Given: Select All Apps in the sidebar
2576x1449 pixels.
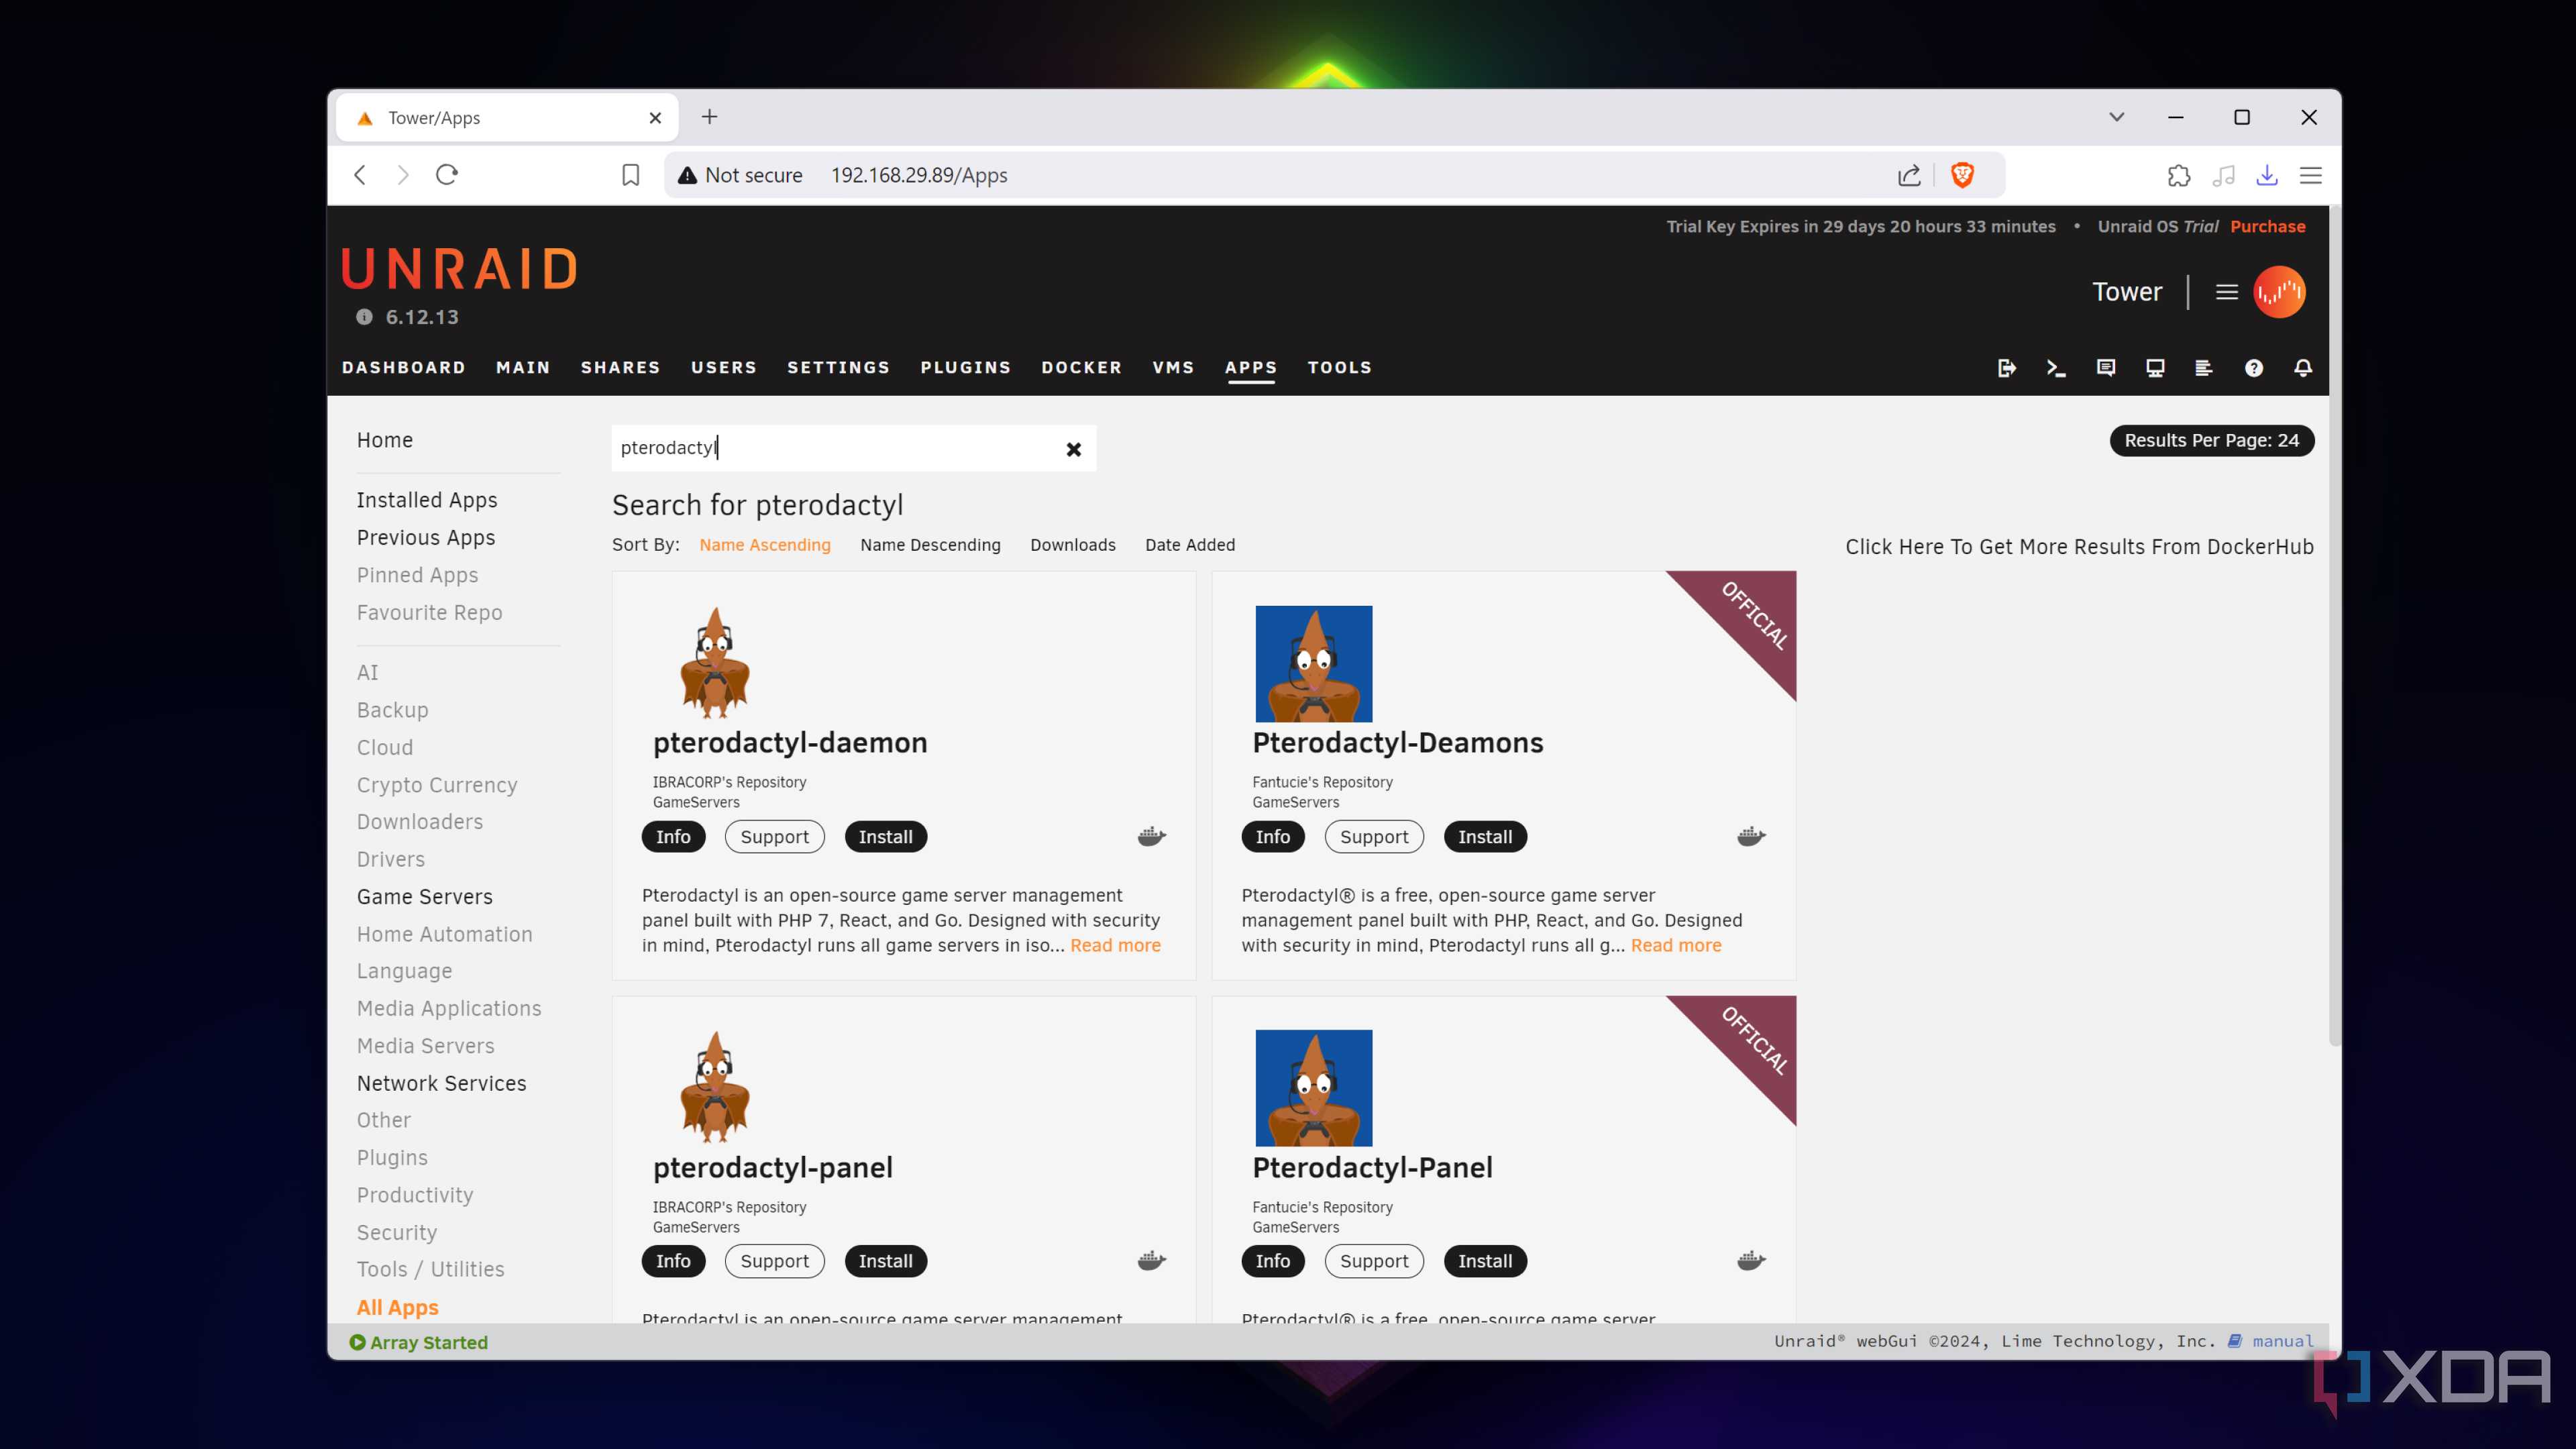Looking at the screenshot, I should tap(397, 1307).
